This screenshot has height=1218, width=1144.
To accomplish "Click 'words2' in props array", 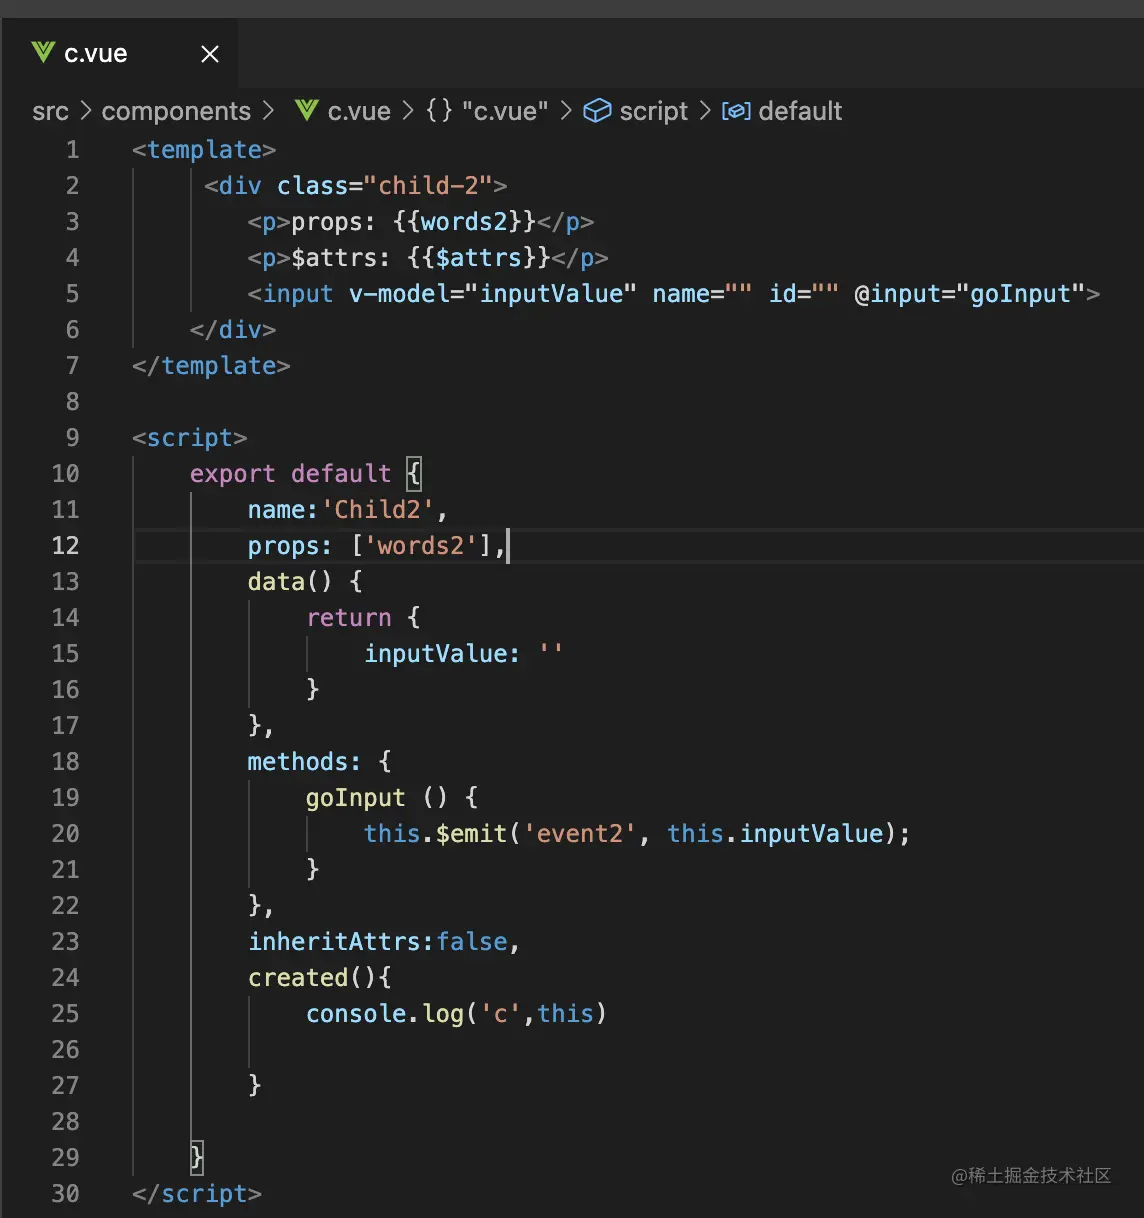I will [x=421, y=546].
